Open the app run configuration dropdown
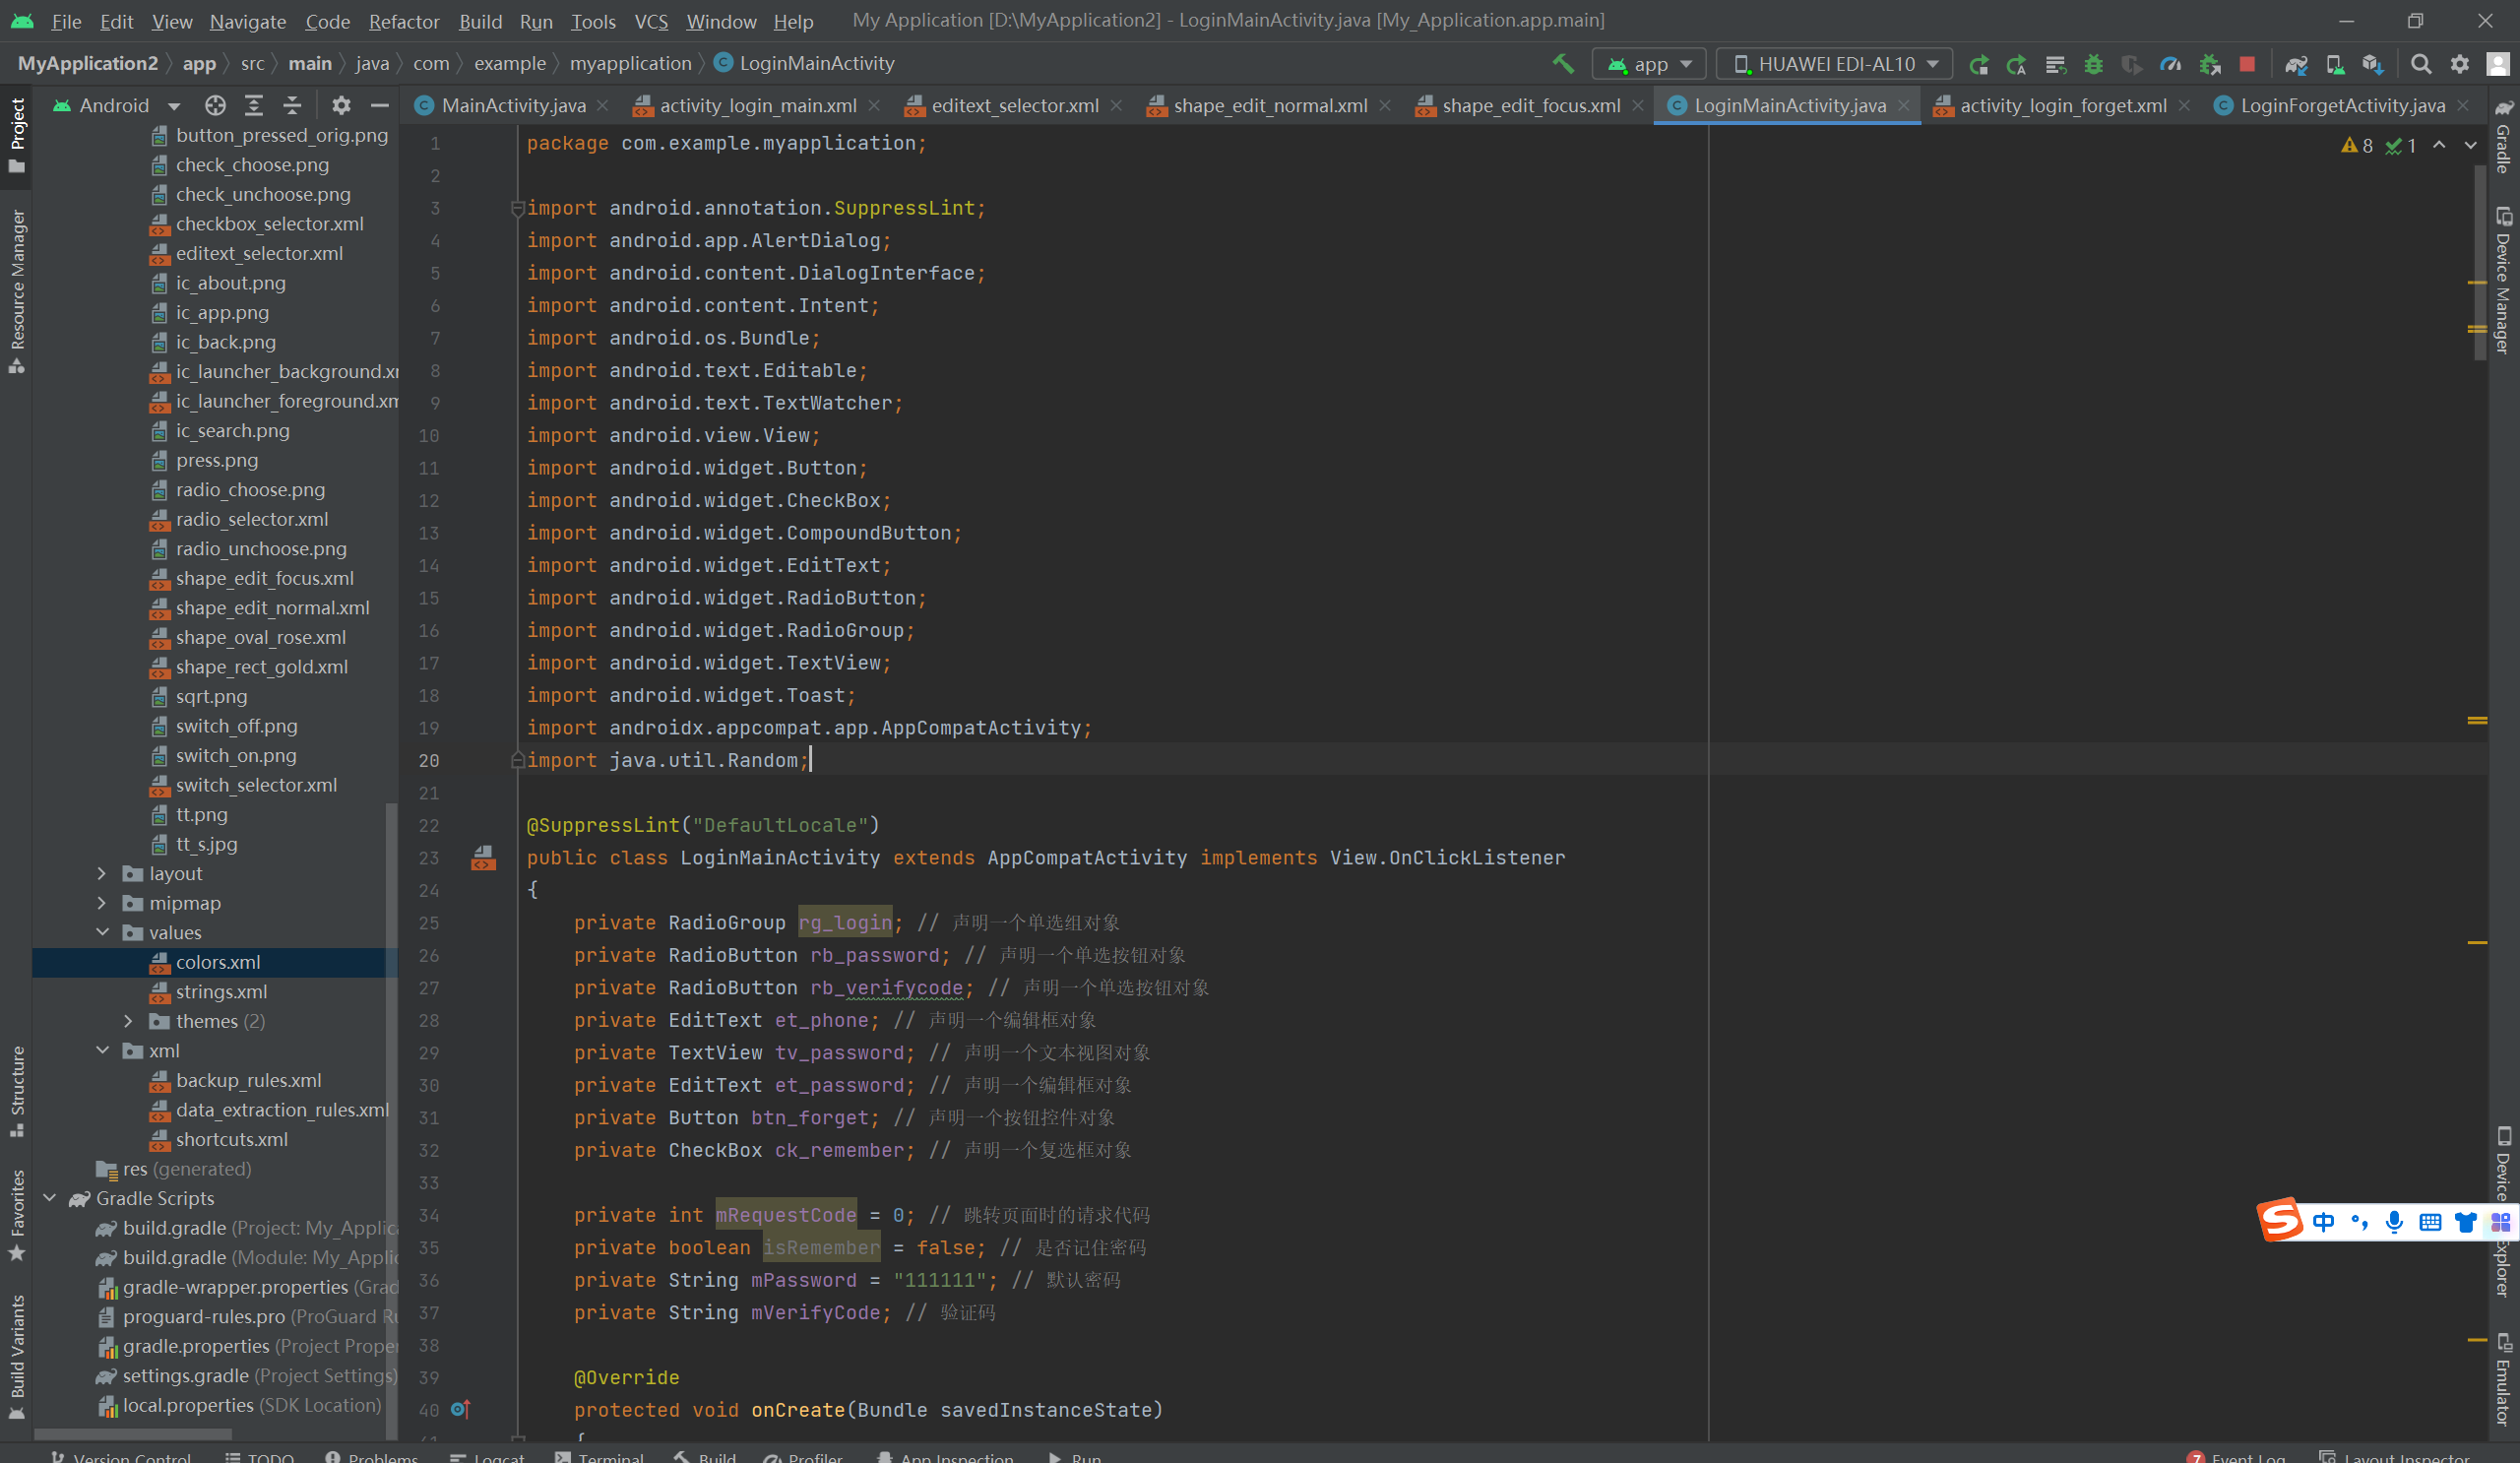 point(1650,64)
